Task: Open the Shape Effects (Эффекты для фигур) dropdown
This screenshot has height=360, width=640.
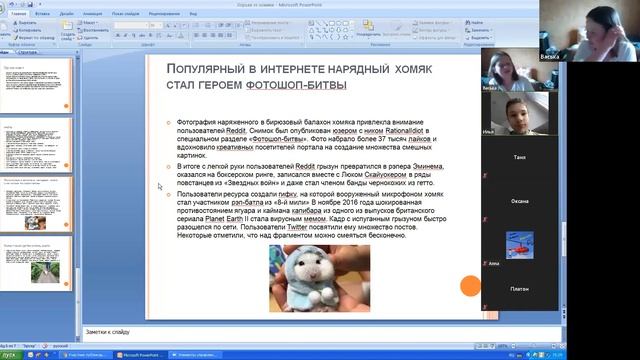Action: tap(435, 38)
